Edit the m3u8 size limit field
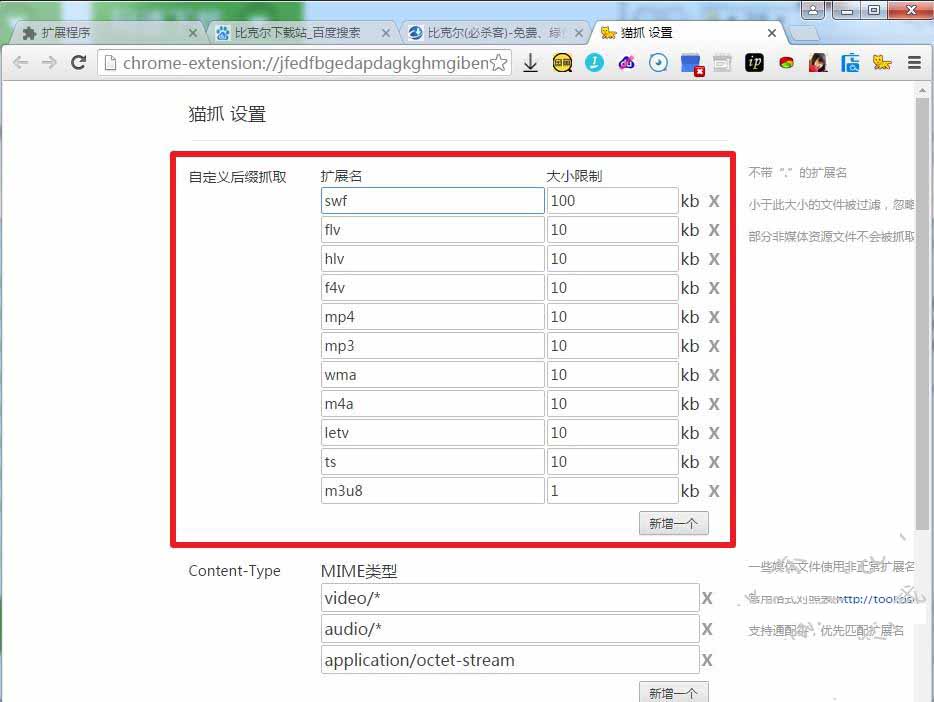 click(x=612, y=491)
